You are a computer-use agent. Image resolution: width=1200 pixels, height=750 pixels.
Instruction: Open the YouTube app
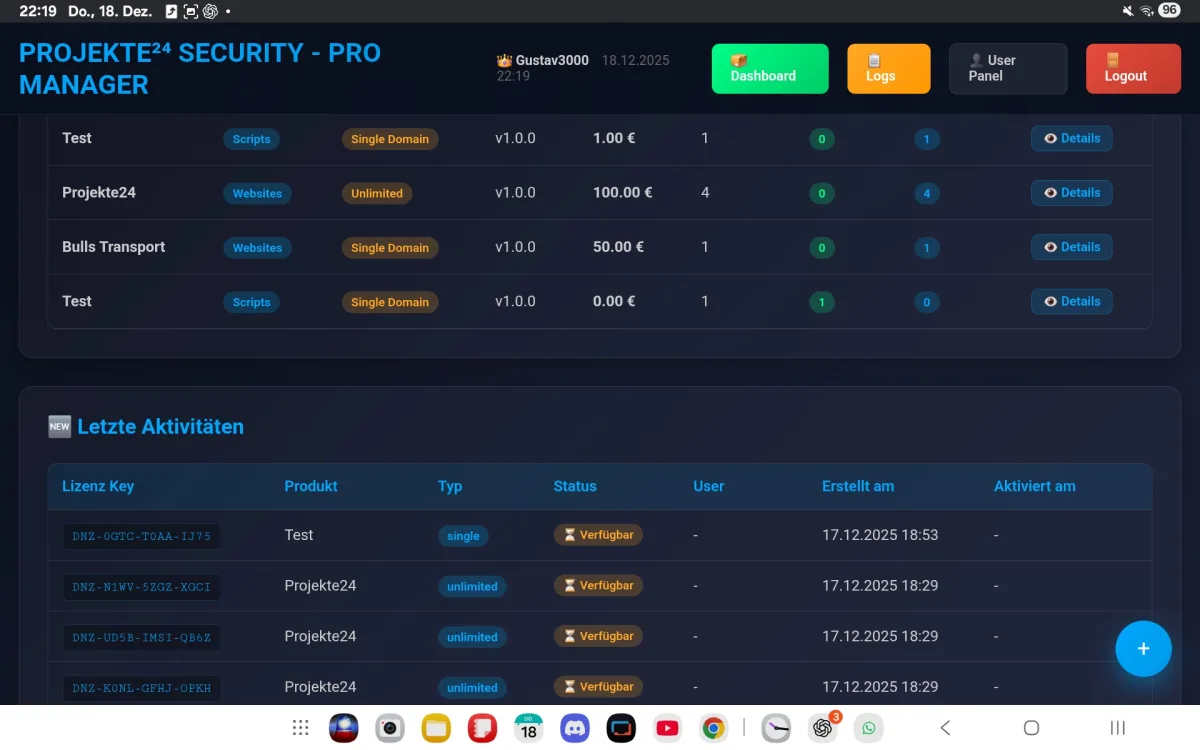[x=668, y=728]
